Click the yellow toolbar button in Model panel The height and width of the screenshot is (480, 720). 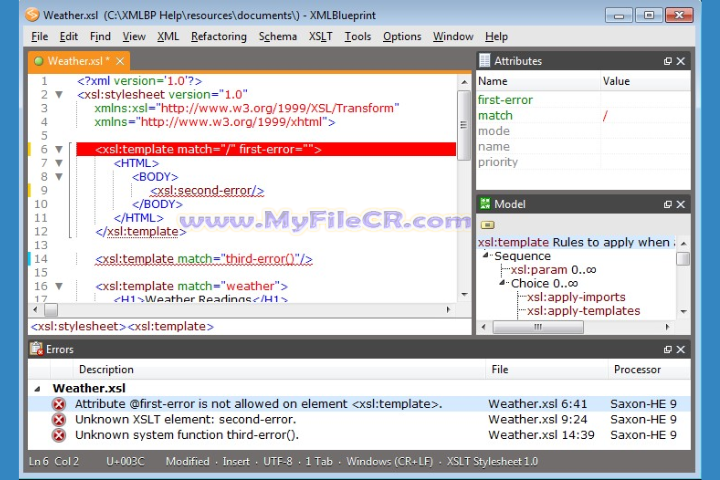pyautogui.click(x=487, y=225)
